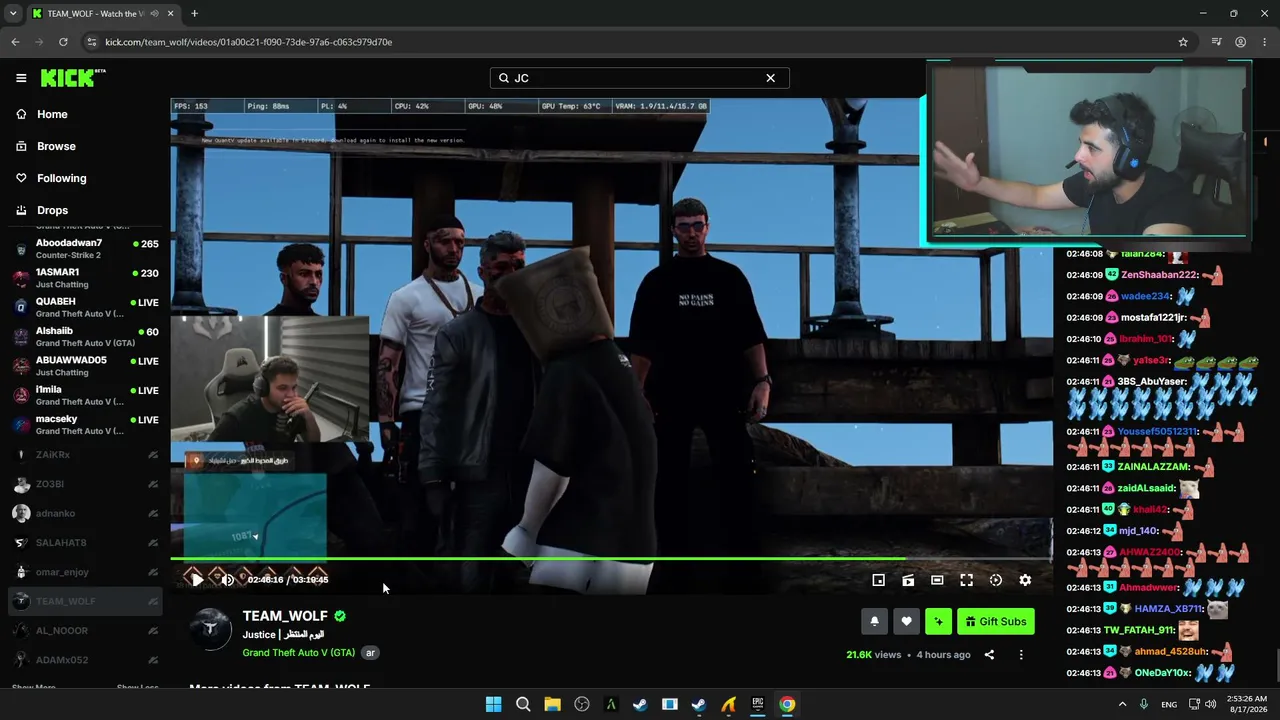Select offline channel adnanko
This screenshot has width=1280, height=720.
coord(85,513)
